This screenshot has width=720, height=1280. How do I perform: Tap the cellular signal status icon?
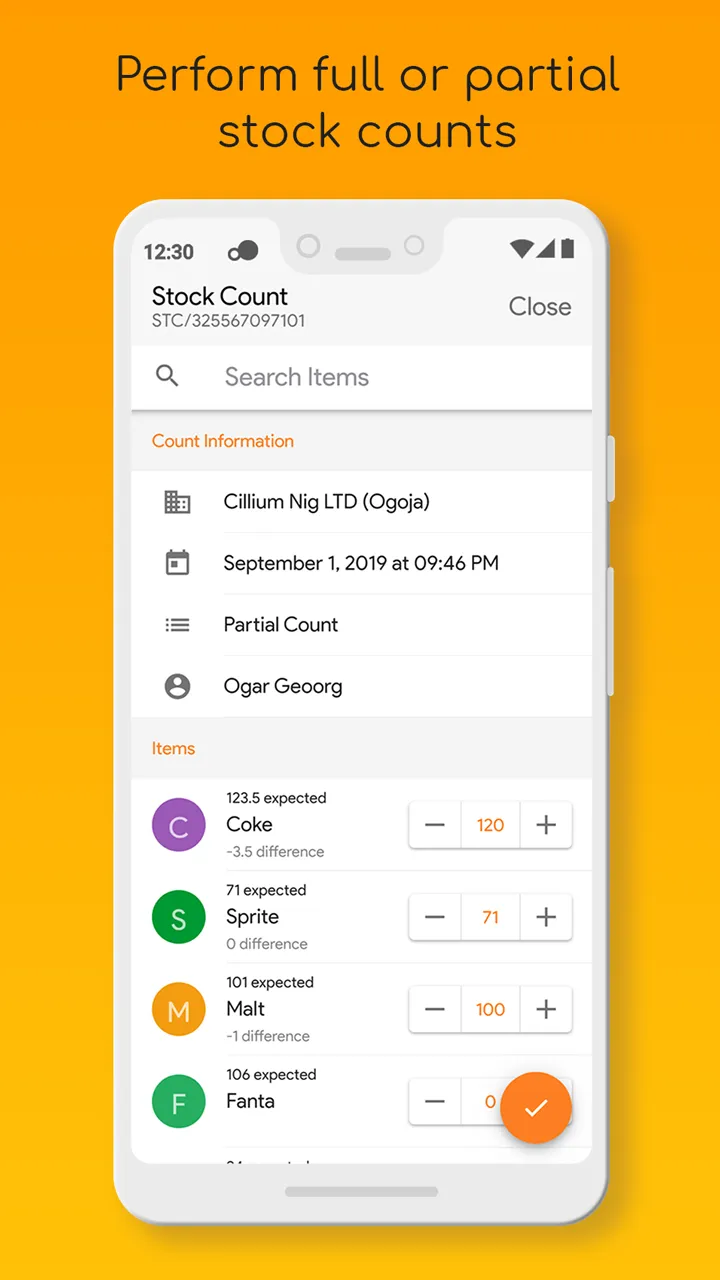click(x=545, y=248)
